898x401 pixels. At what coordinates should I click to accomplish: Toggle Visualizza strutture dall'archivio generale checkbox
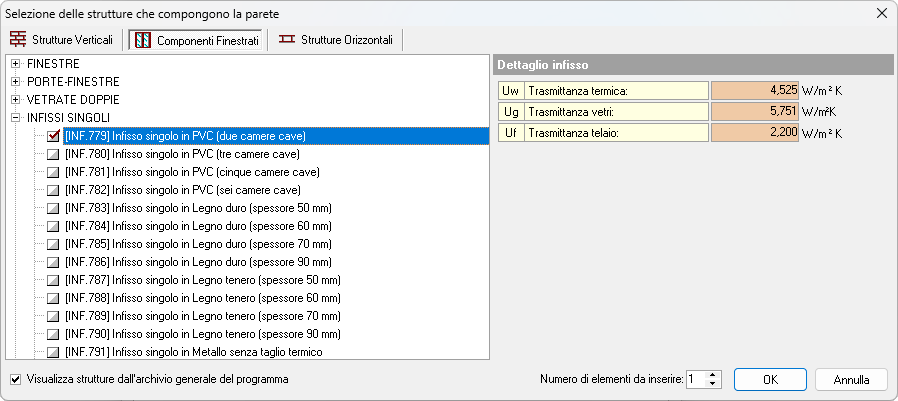pyautogui.click(x=15, y=380)
